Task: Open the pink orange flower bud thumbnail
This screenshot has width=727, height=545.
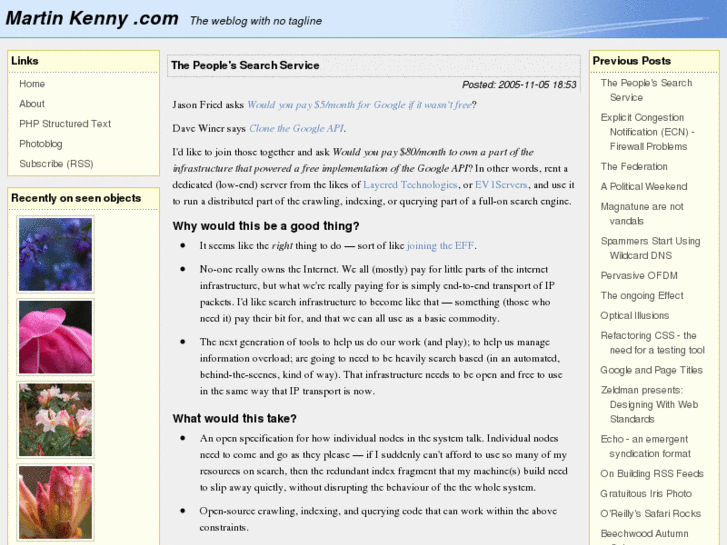Action: [x=56, y=502]
